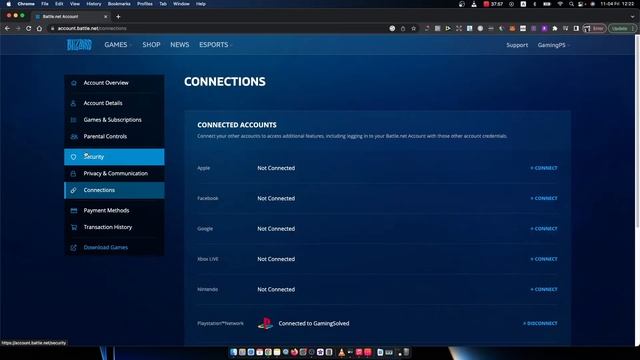Open the Account Overview home icon
The height and width of the screenshot is (360, 640).
click(x=73, y=83)
